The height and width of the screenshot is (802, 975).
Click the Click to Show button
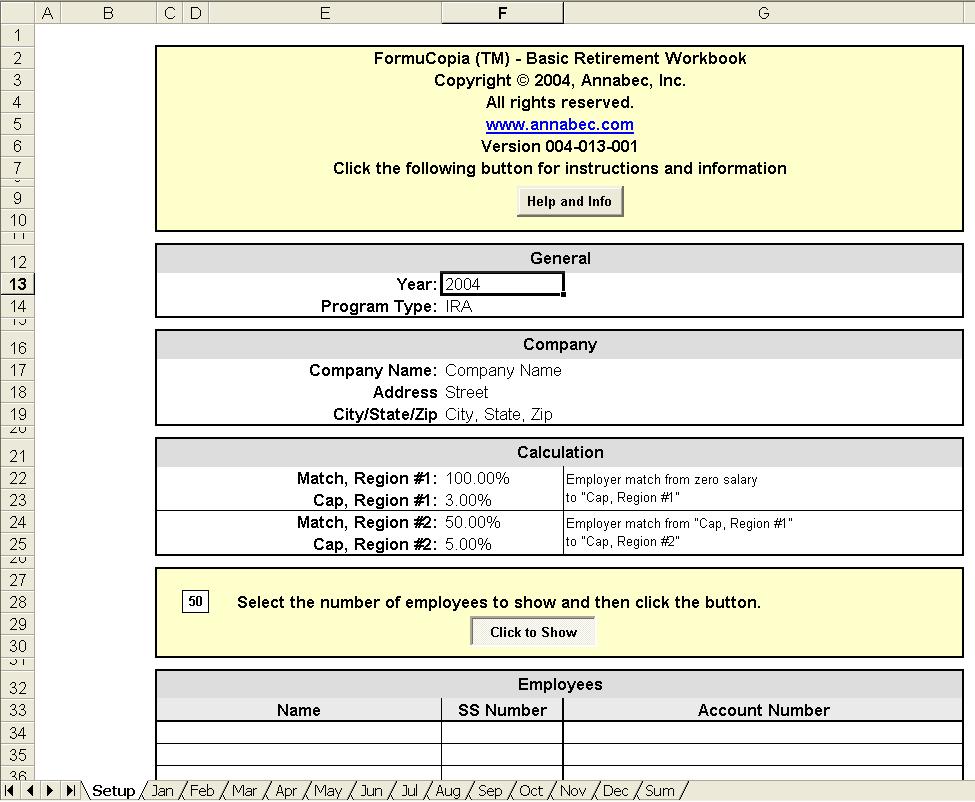(x=533, y=632)
